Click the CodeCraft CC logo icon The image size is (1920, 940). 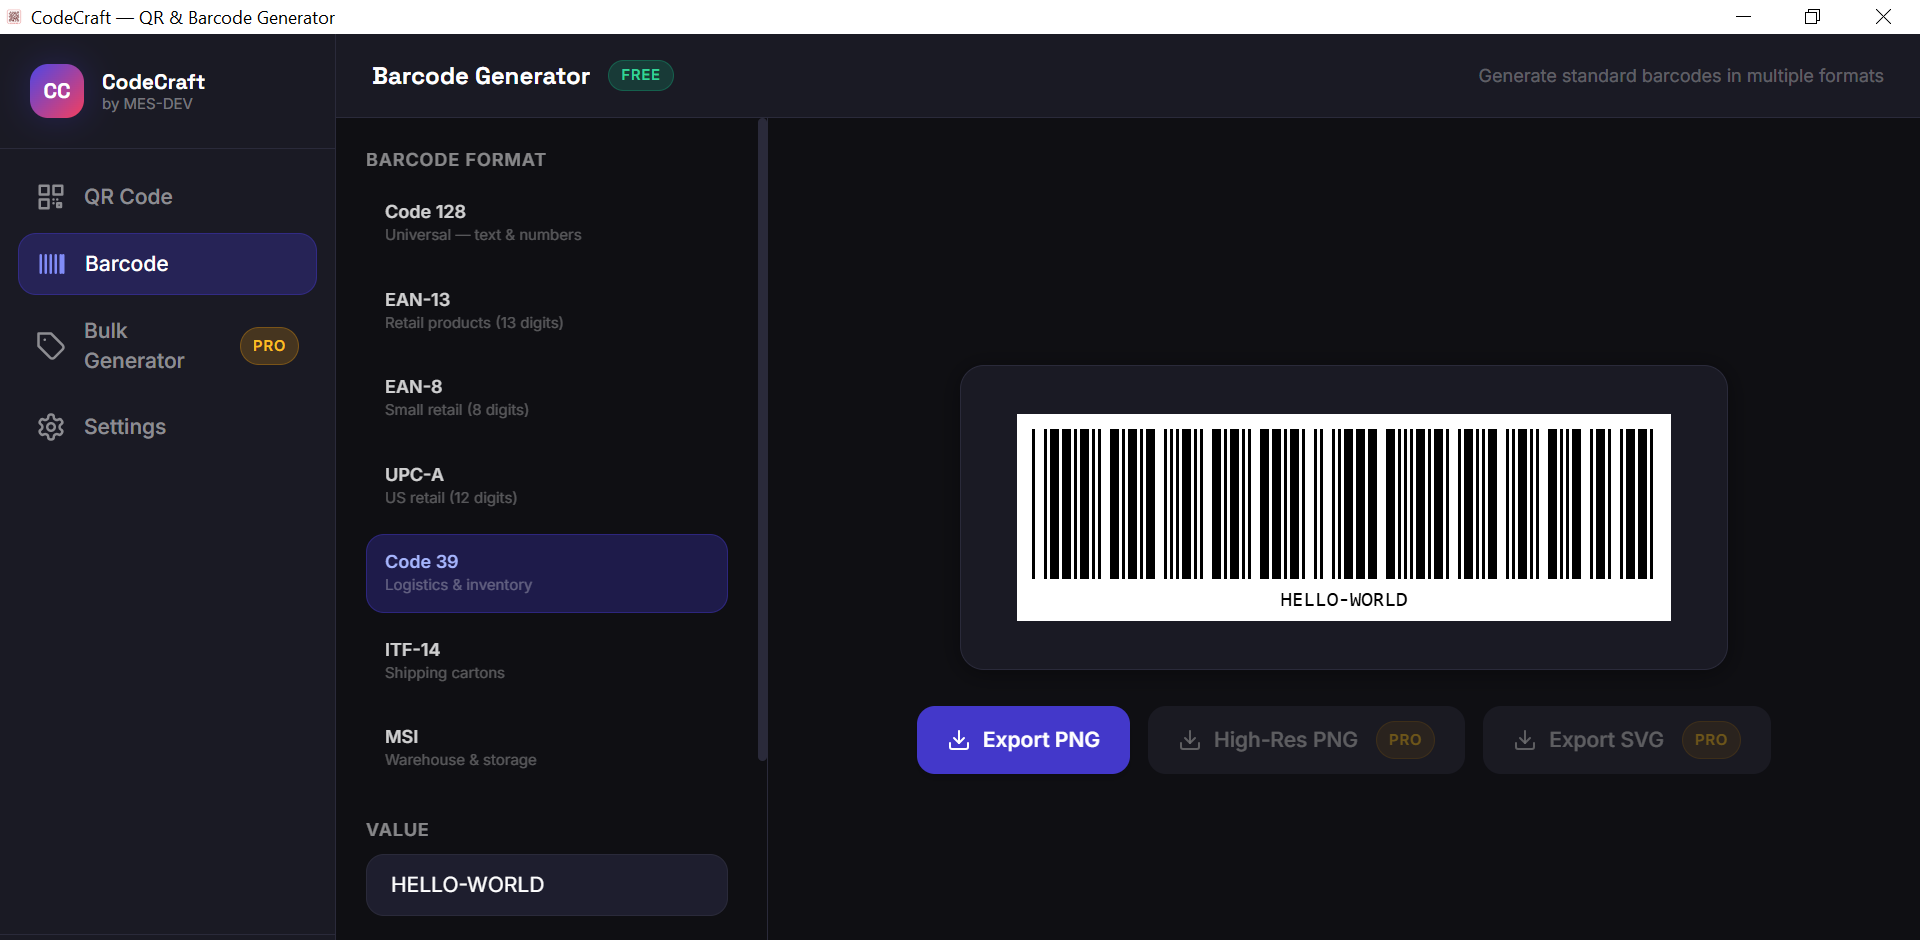point(57,91)
